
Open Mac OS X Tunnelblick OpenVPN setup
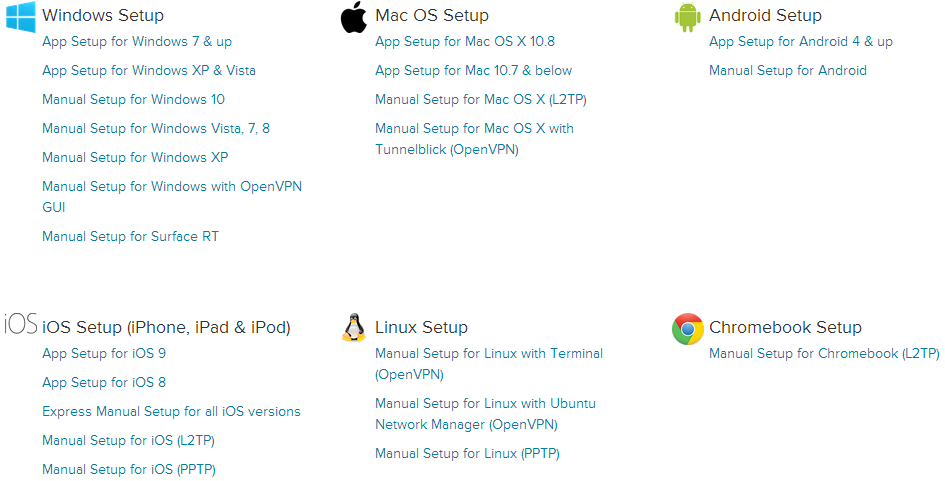[x=474, y=139]
